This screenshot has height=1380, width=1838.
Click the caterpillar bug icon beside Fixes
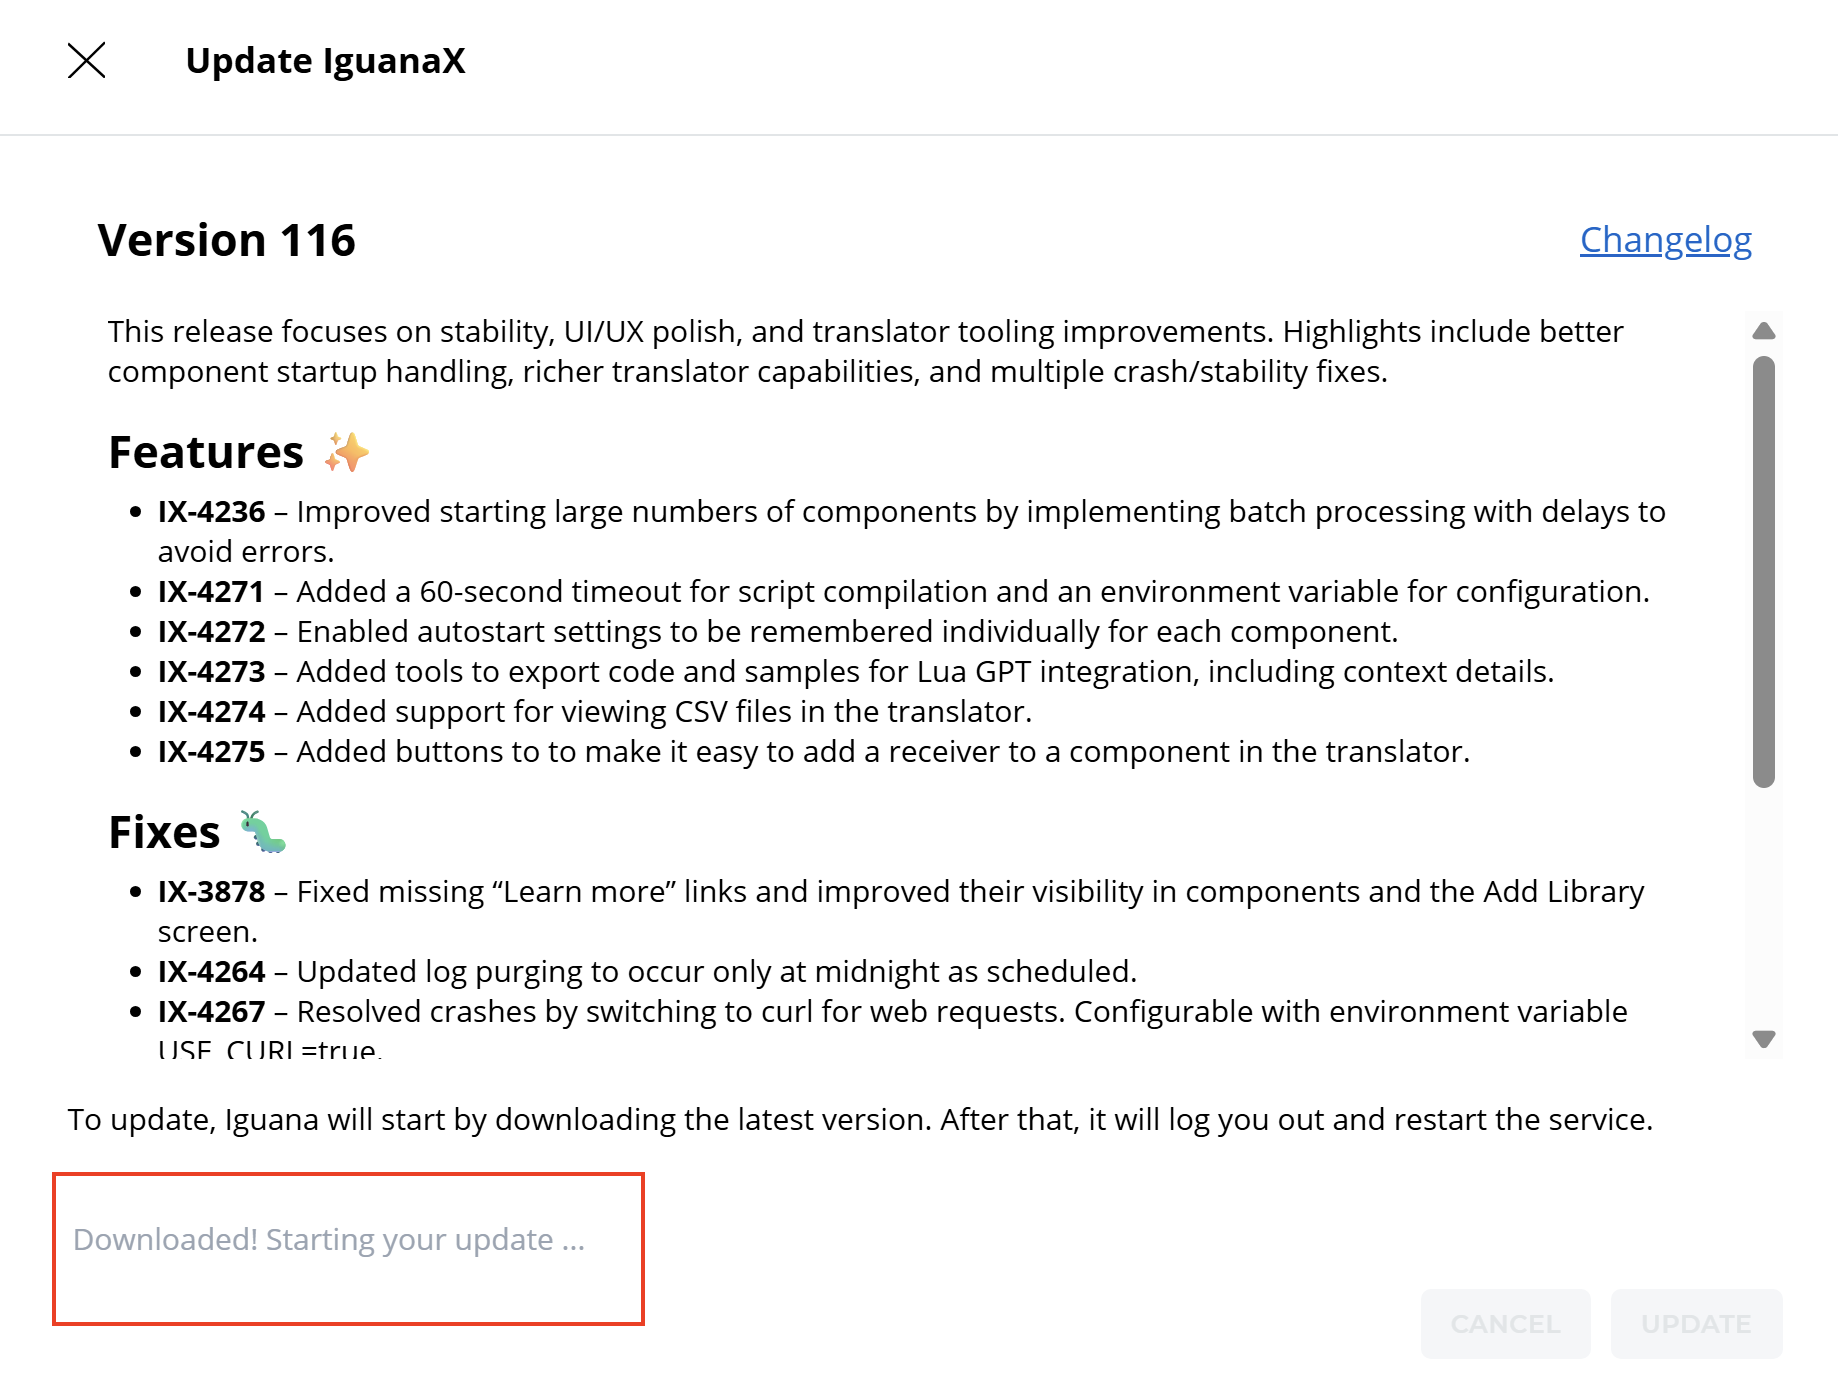[x=263, y=832]
